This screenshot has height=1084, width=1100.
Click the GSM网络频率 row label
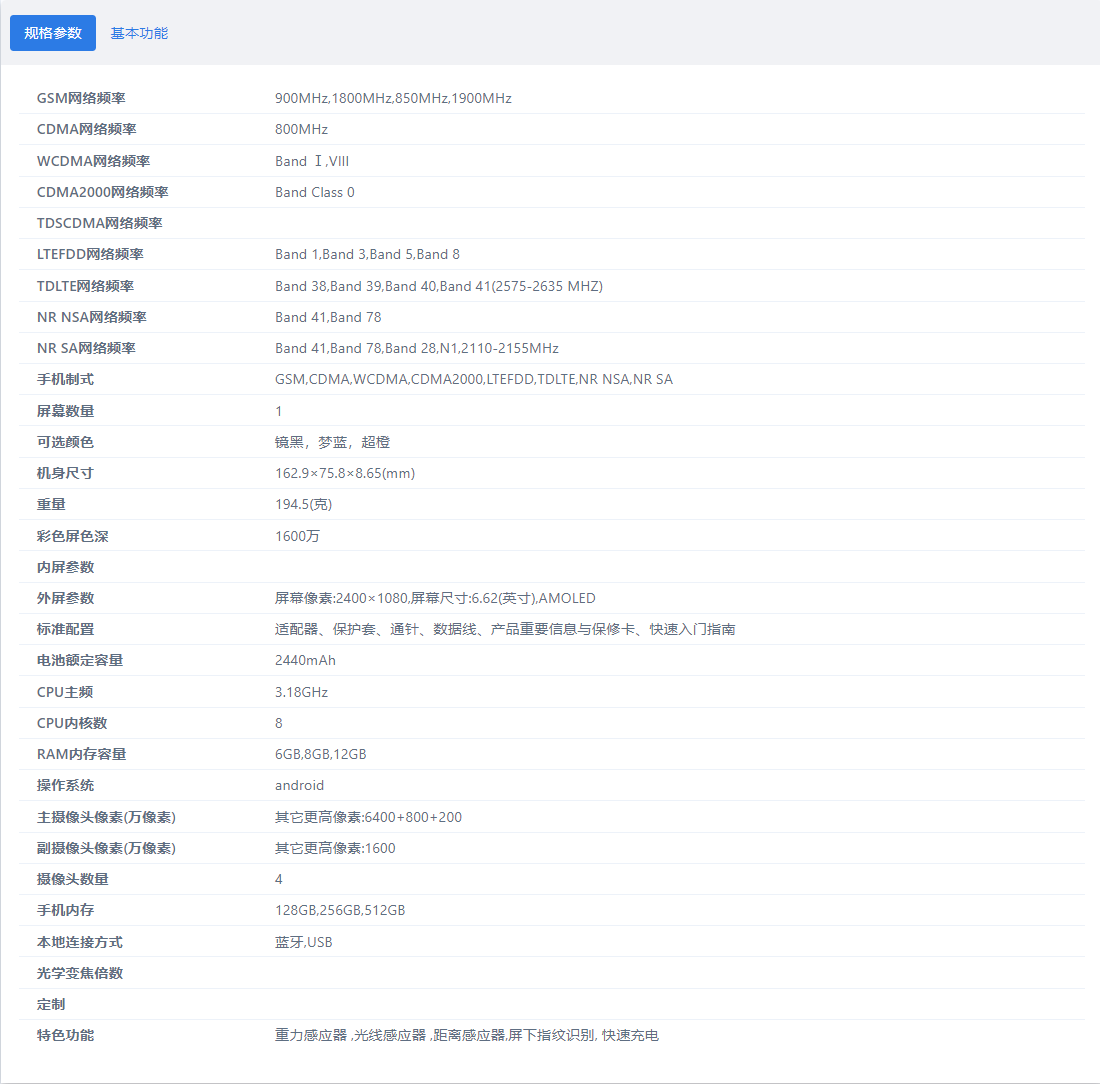[81, 98]
